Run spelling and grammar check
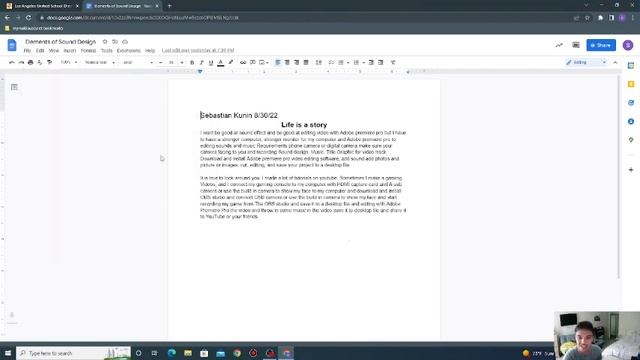640x360 pixels. coord(40,62)
